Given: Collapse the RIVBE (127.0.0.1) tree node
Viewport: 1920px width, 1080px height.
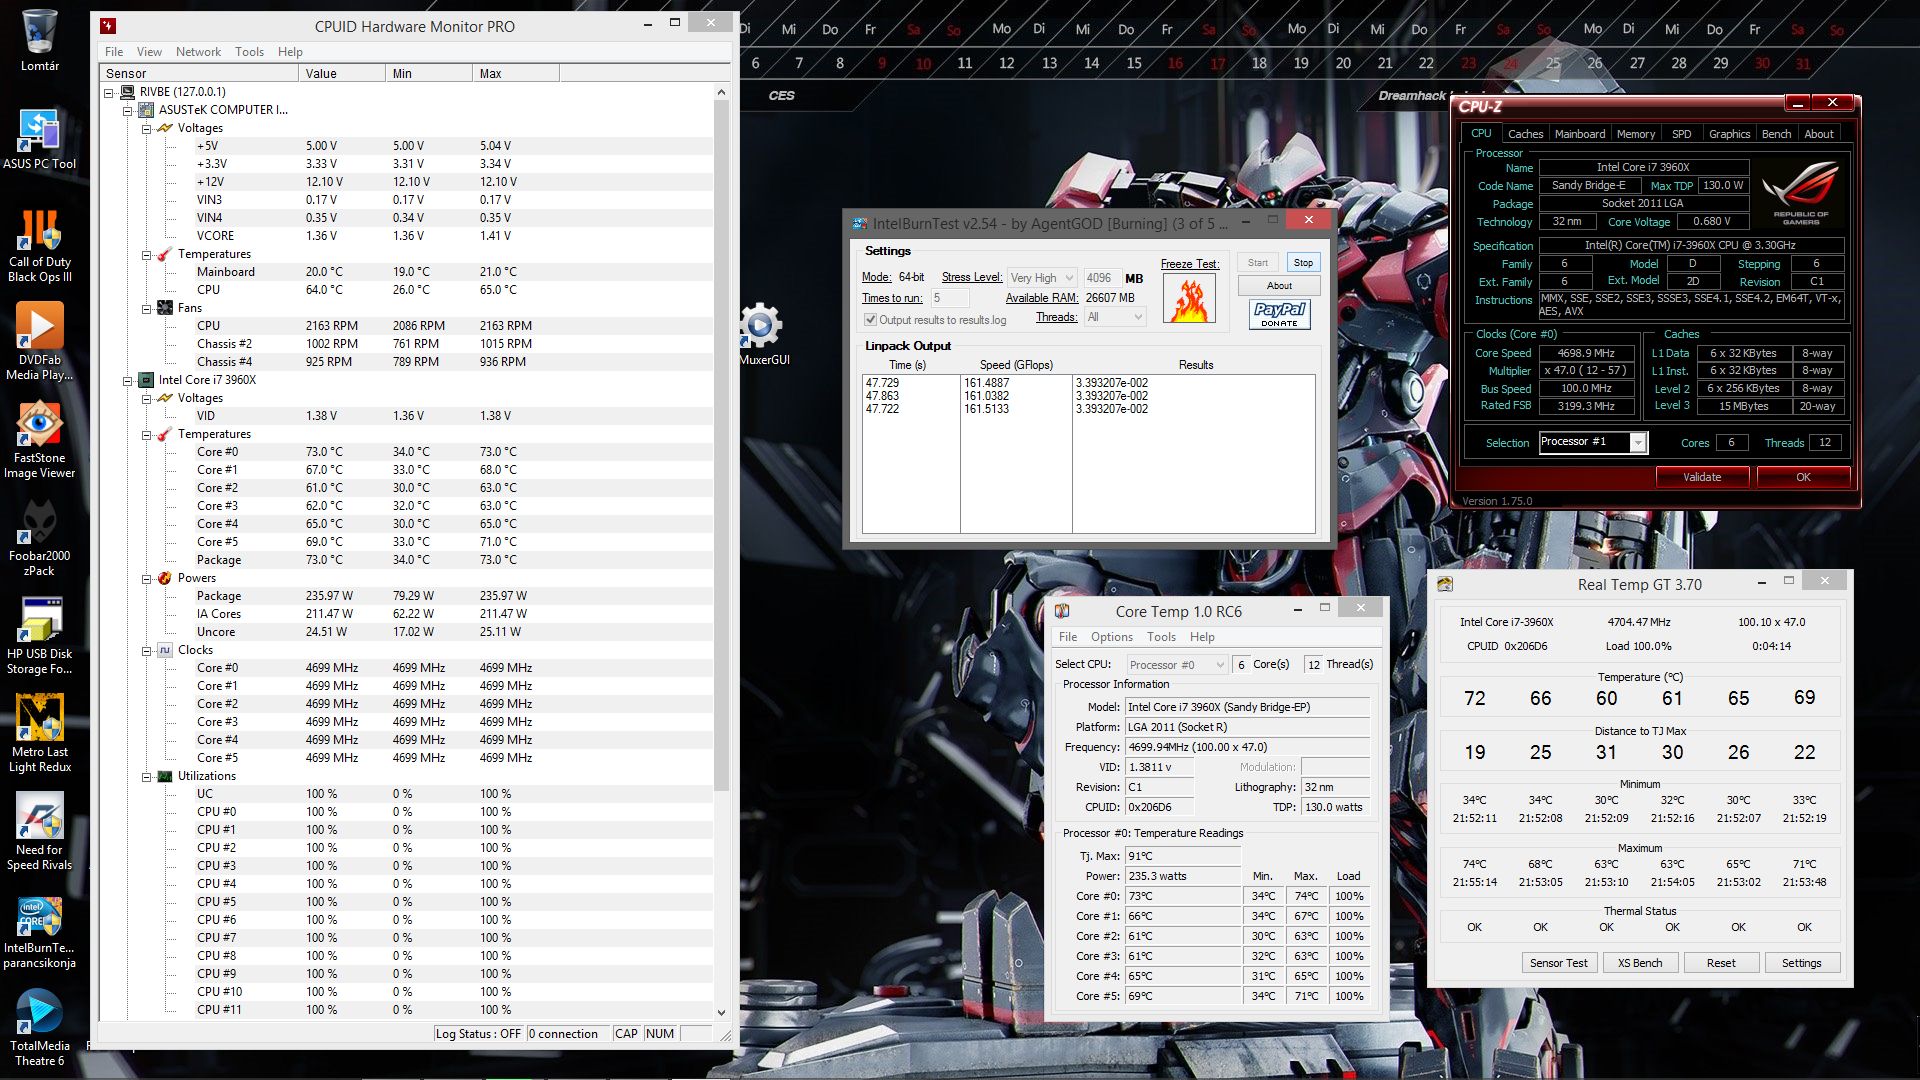Looking at the screenshot, I should point(108,92).
